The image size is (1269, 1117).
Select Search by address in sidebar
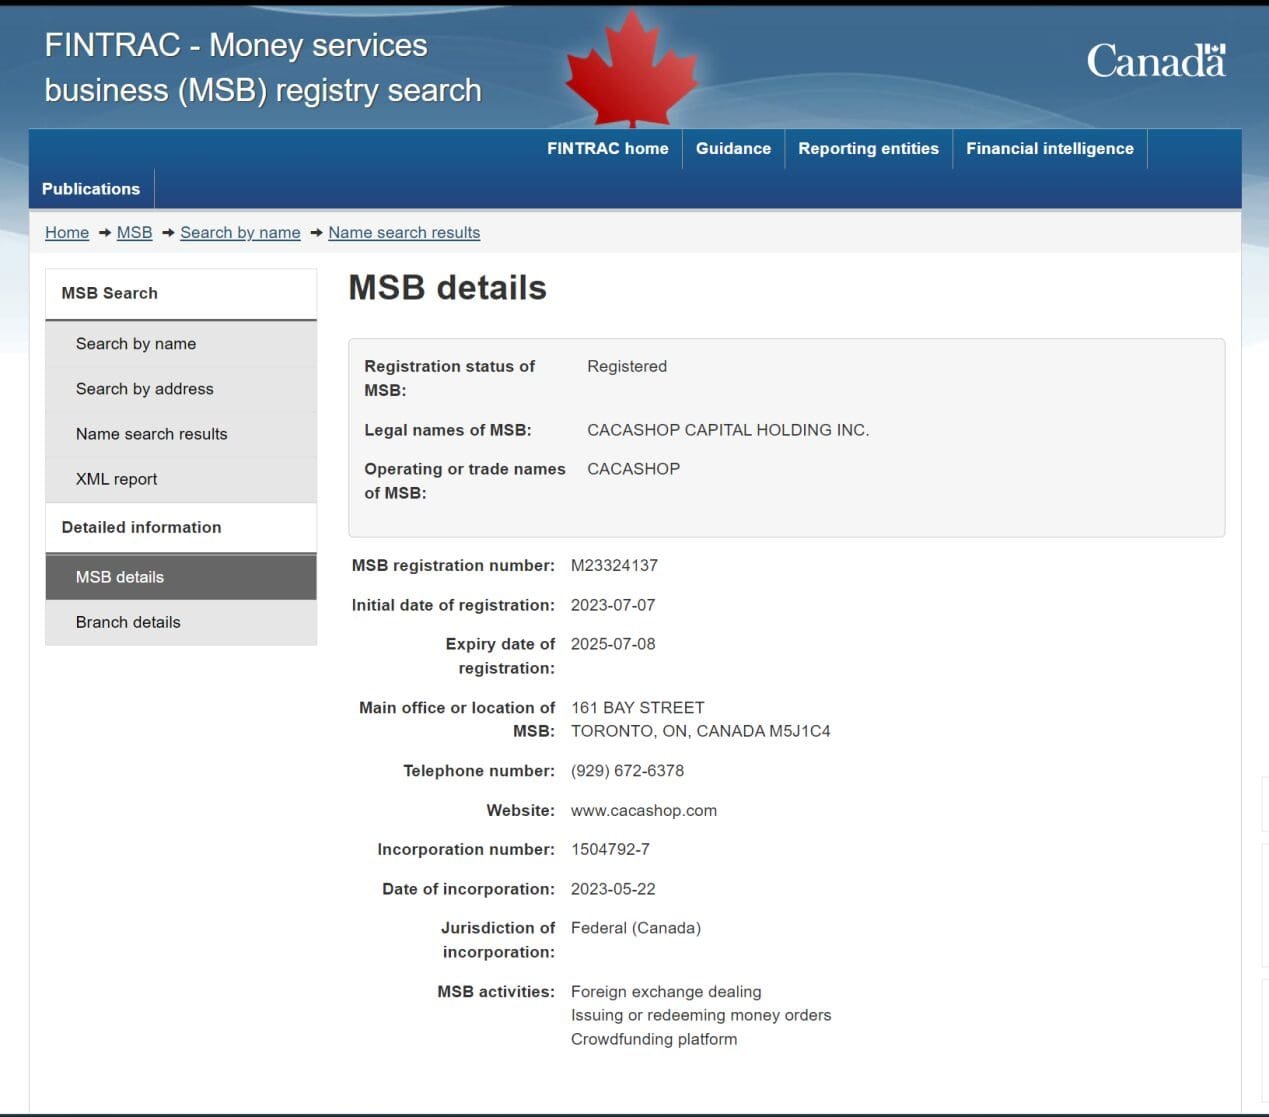pyautogui.click(x=145, y=389)
